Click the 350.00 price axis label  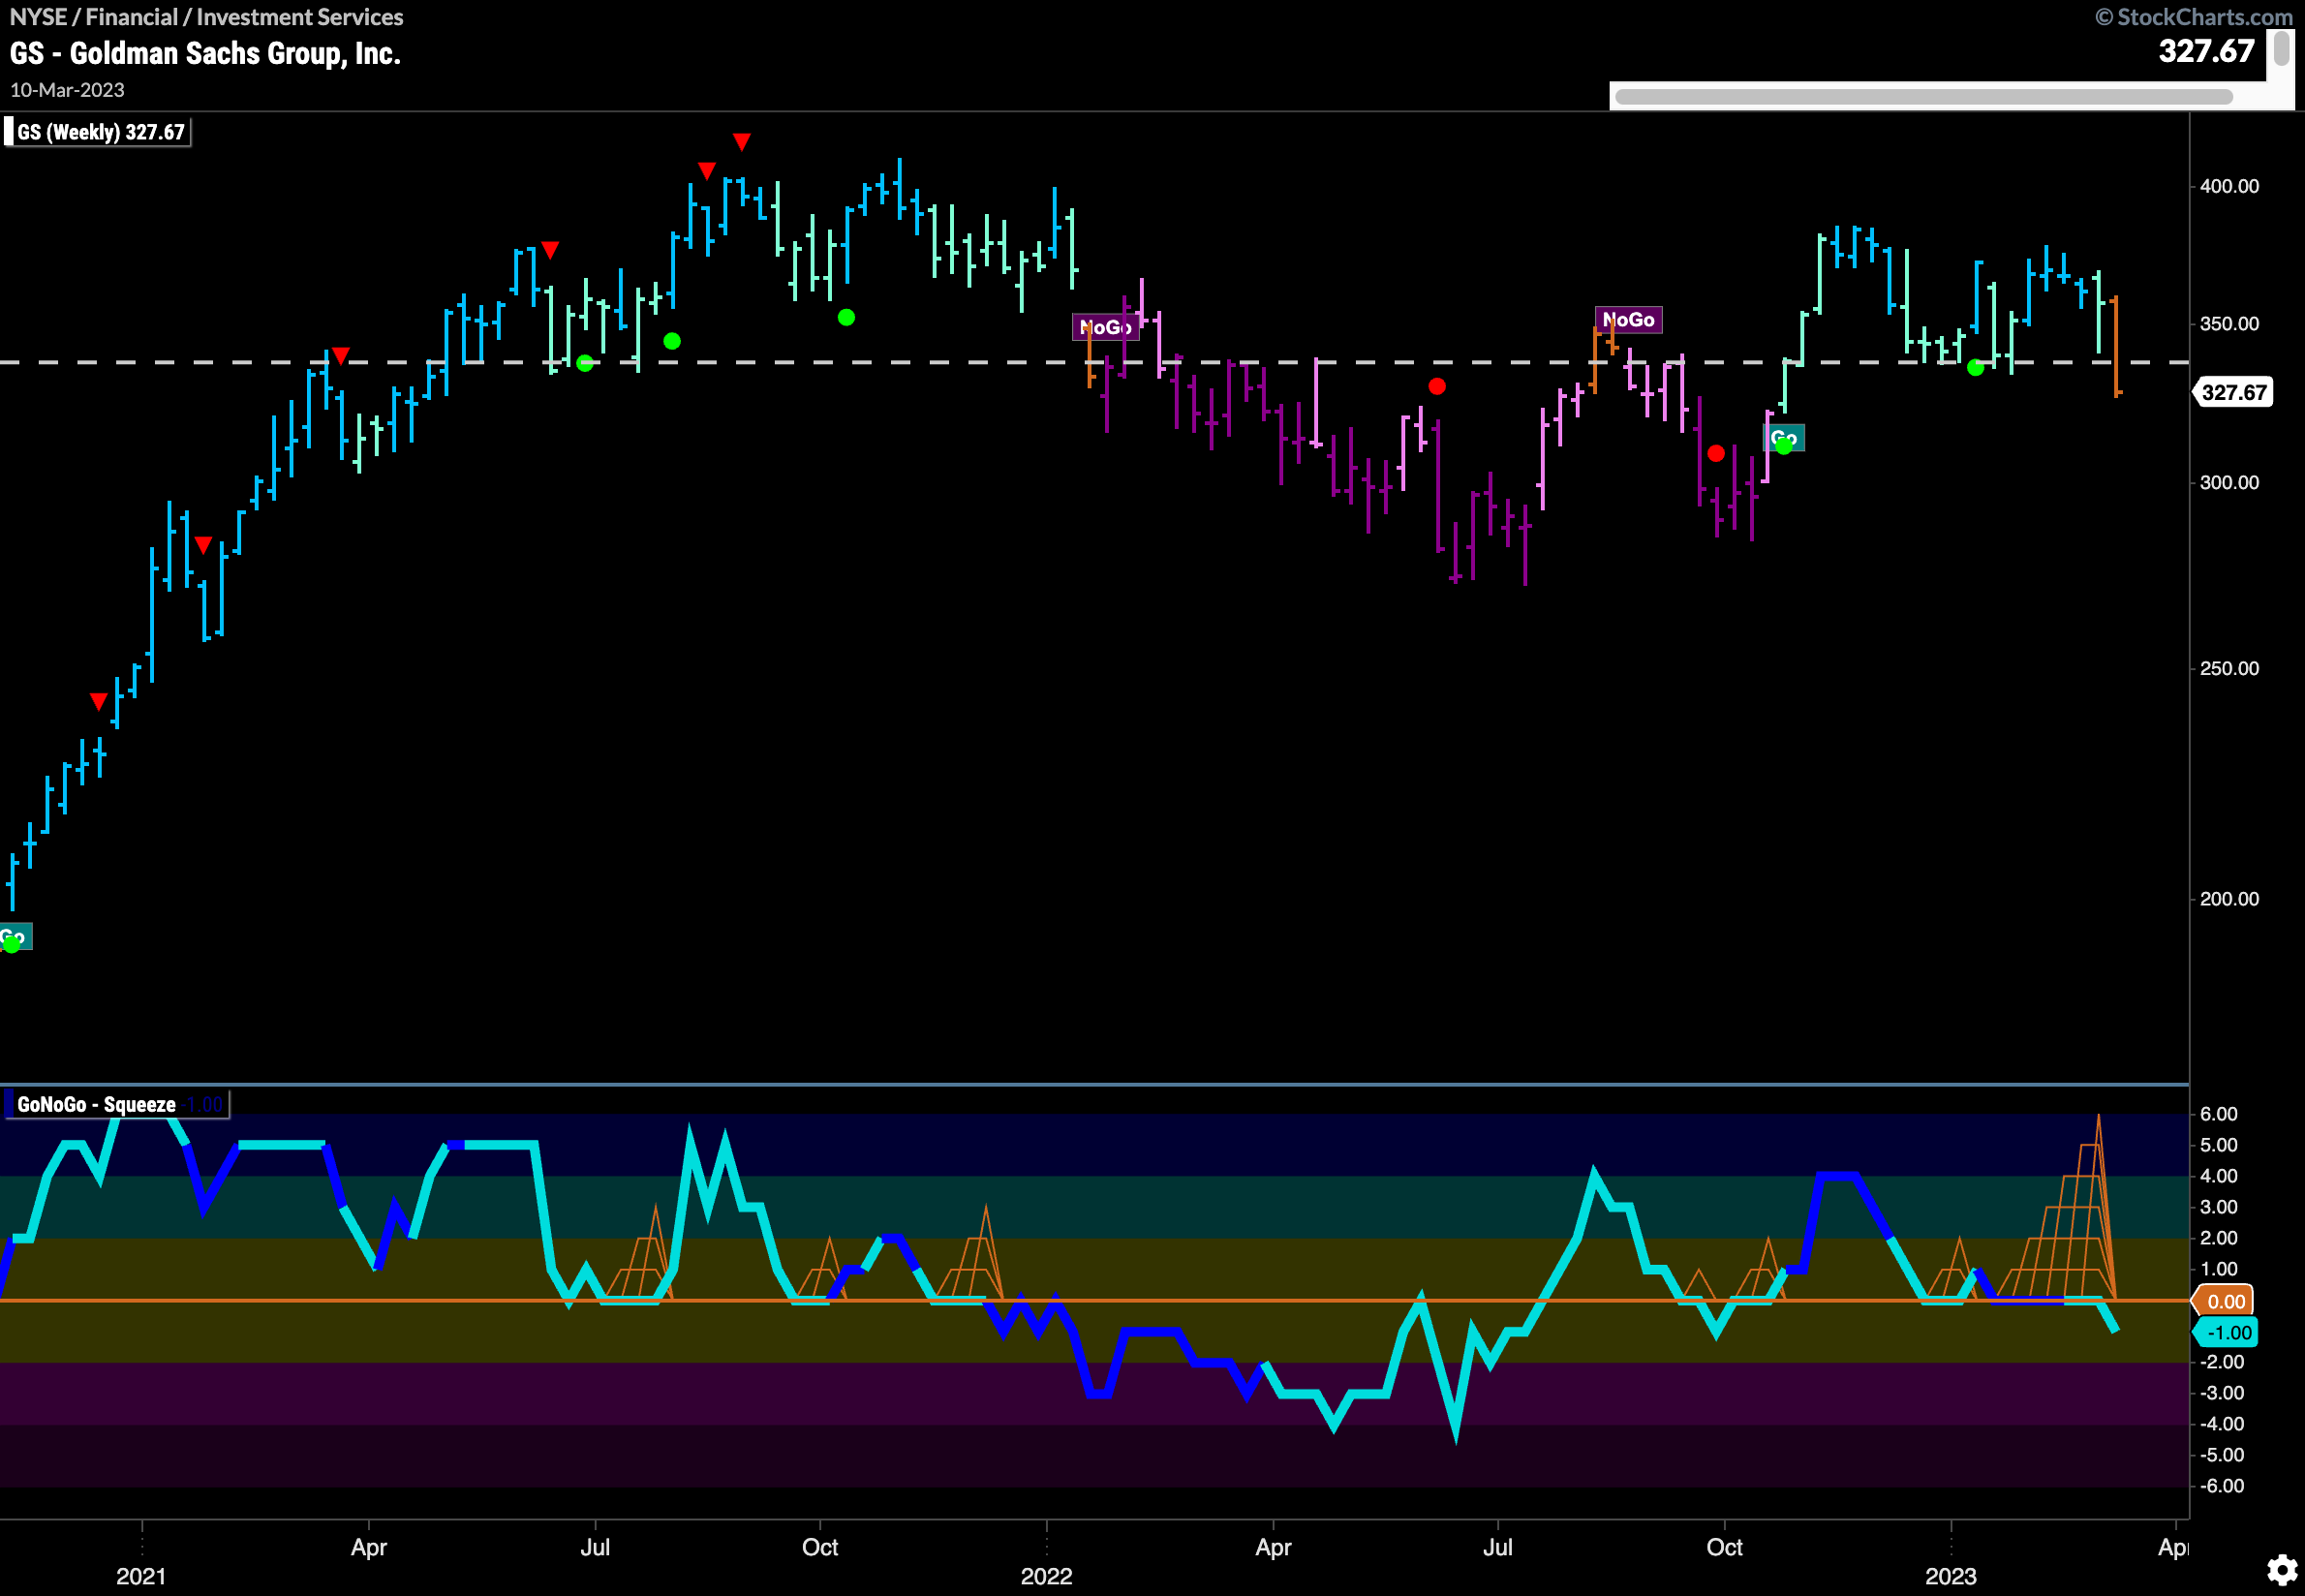coord(2229,324)
